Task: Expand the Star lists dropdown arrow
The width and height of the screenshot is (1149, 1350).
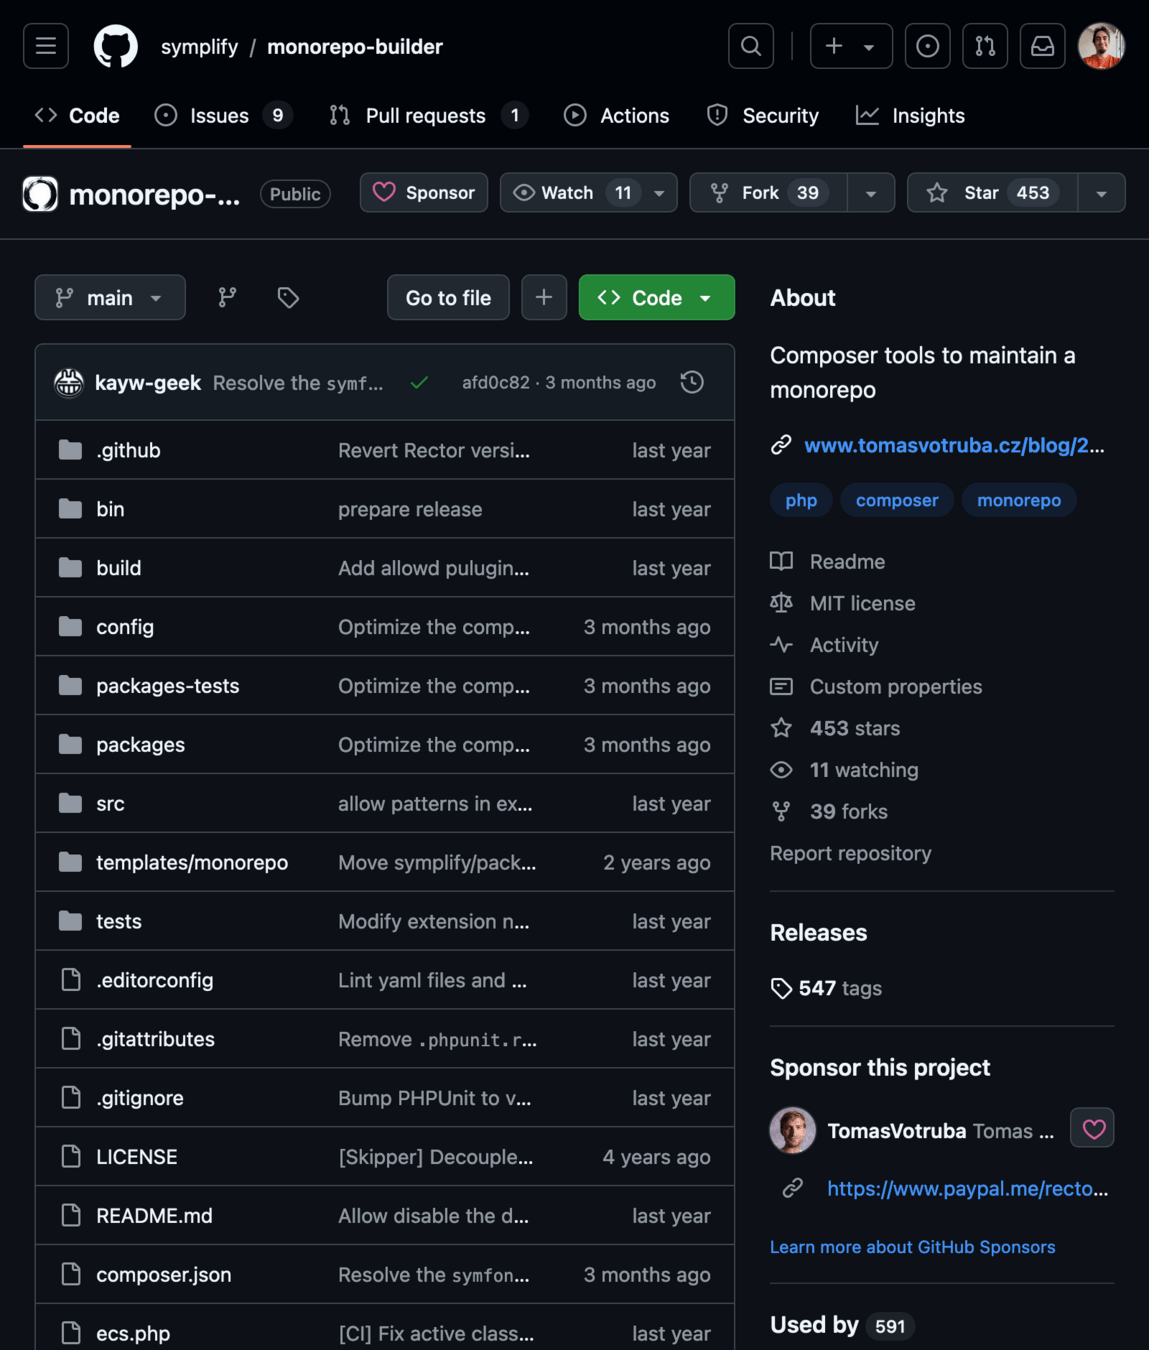Action: coord(1102,193)
